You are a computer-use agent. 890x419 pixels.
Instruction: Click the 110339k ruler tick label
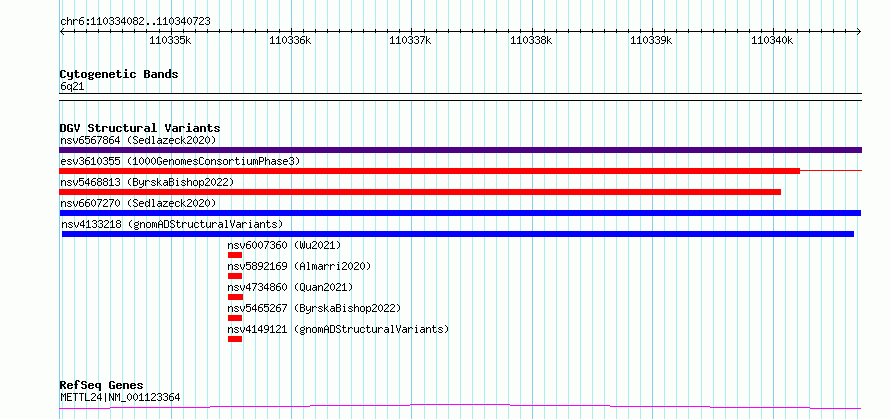[x=652, y=40]
